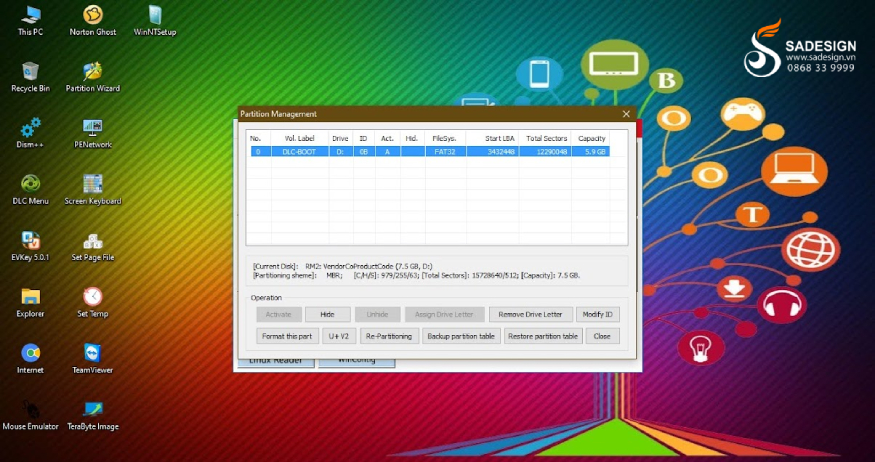The image size is (875, 462).
Task: Close Partition Management with title bar X
Action: click(x=626, y=114)
